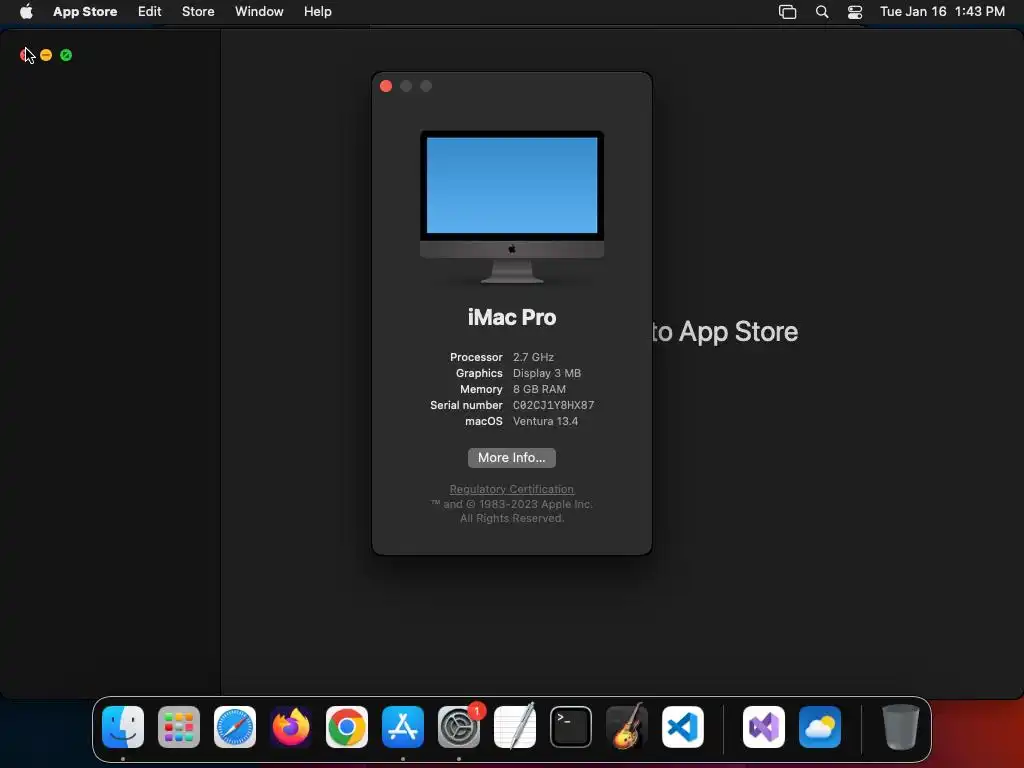Launch Visual Studio from the Dock
This screenshot has width=1024, height=768.
point(764,727)
